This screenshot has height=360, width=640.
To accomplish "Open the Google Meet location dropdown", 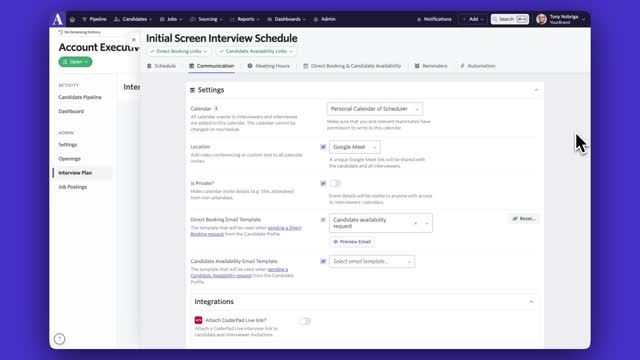I will [x=355, y=147].
